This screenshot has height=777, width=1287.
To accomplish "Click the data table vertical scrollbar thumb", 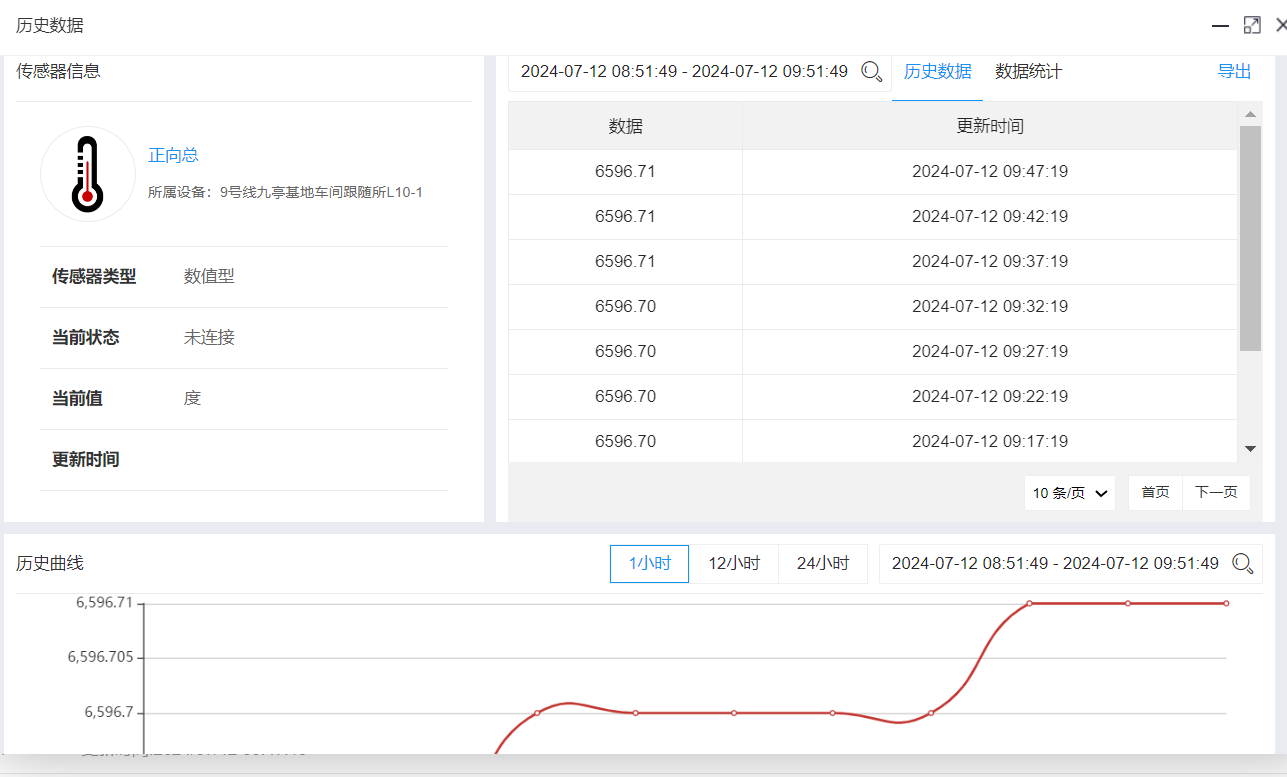I will tap(1250, 238).
